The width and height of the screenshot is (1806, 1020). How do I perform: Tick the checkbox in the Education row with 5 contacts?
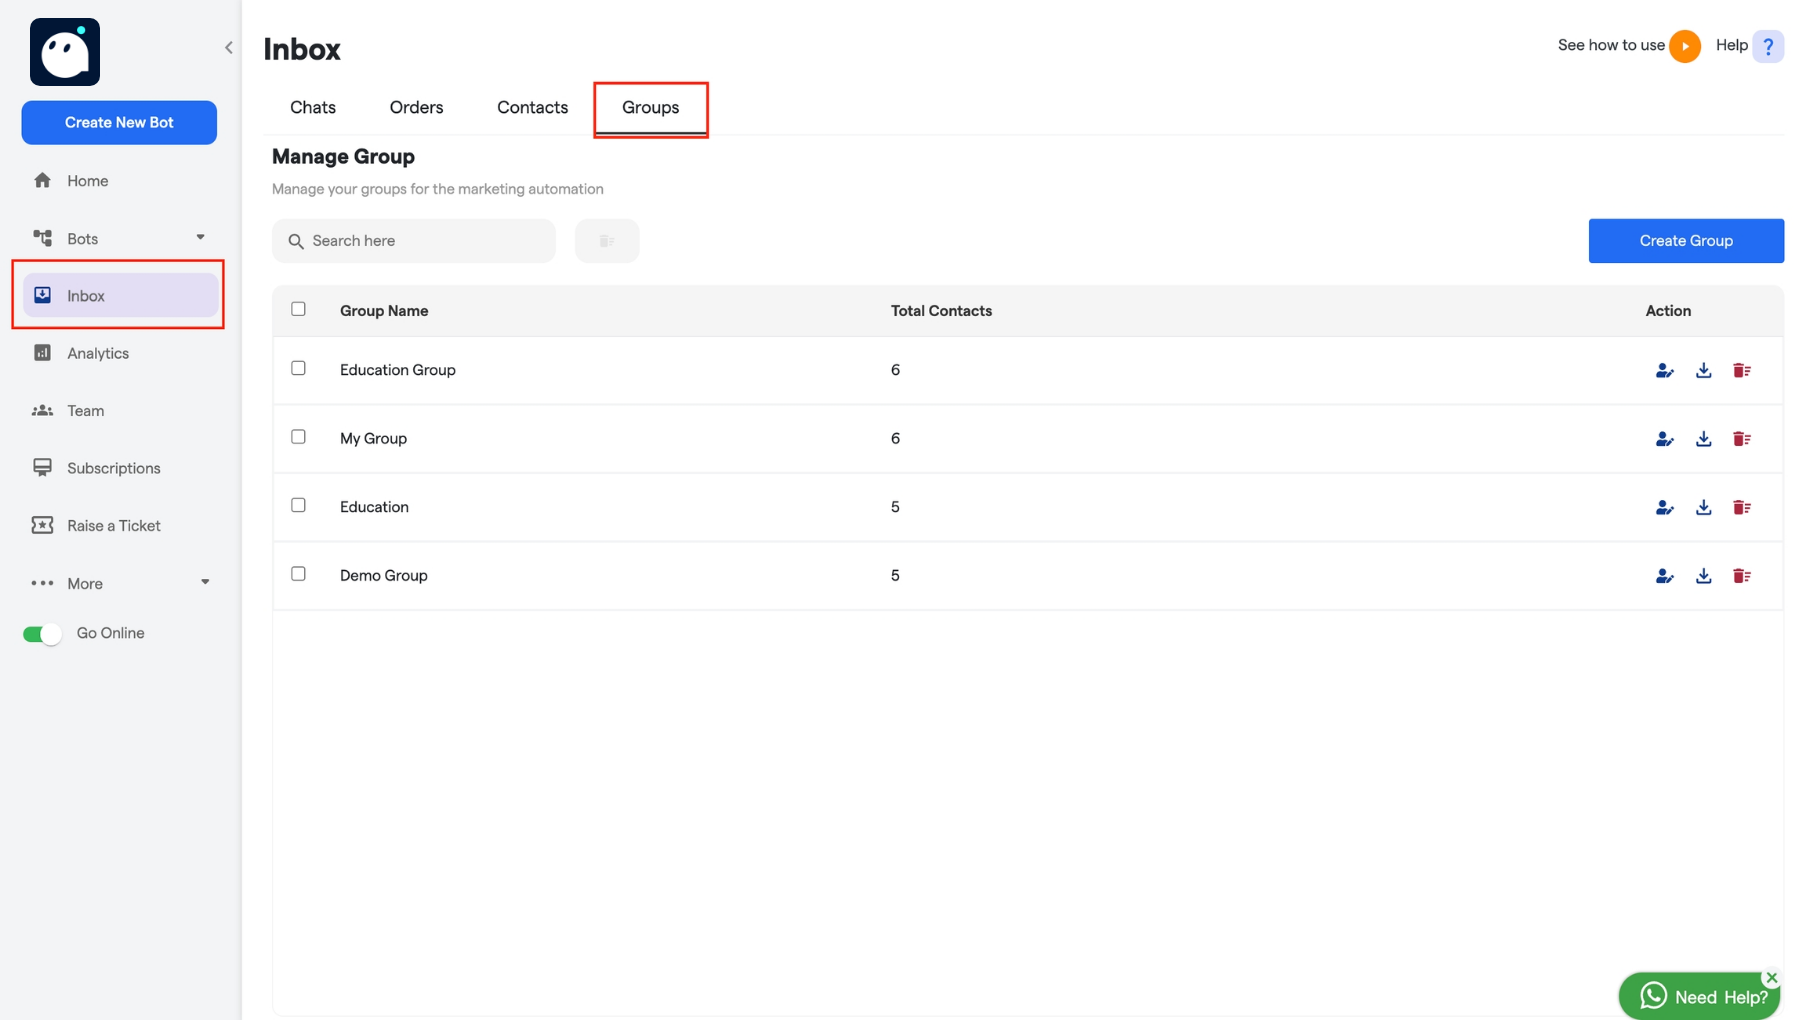(298, 505)
